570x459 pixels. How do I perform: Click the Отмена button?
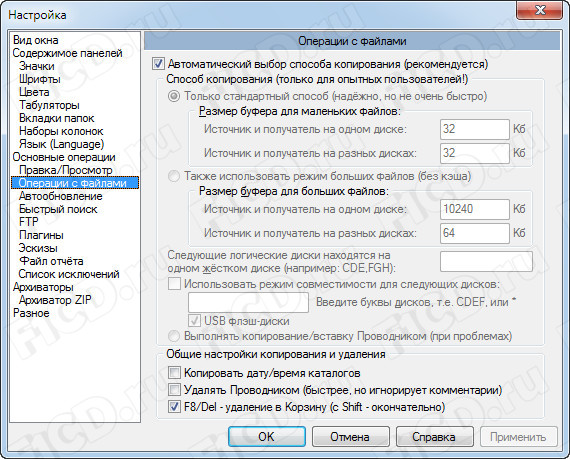pos(350,436)
